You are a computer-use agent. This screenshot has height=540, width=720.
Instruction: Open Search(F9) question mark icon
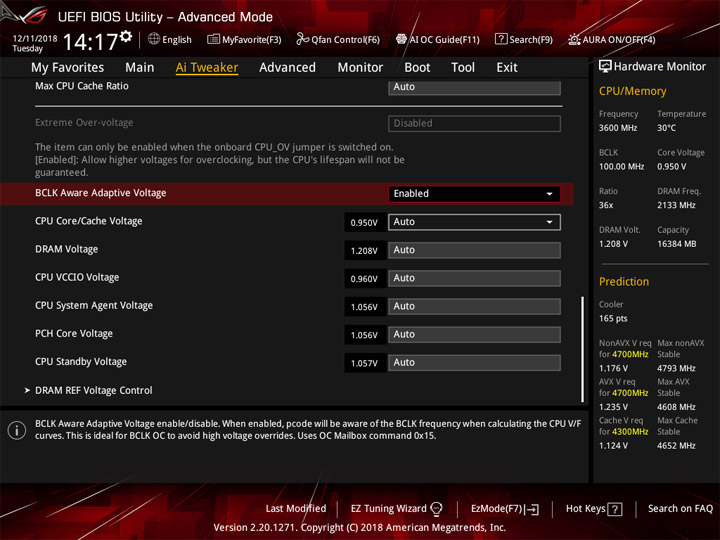click(x=501, y=39)
